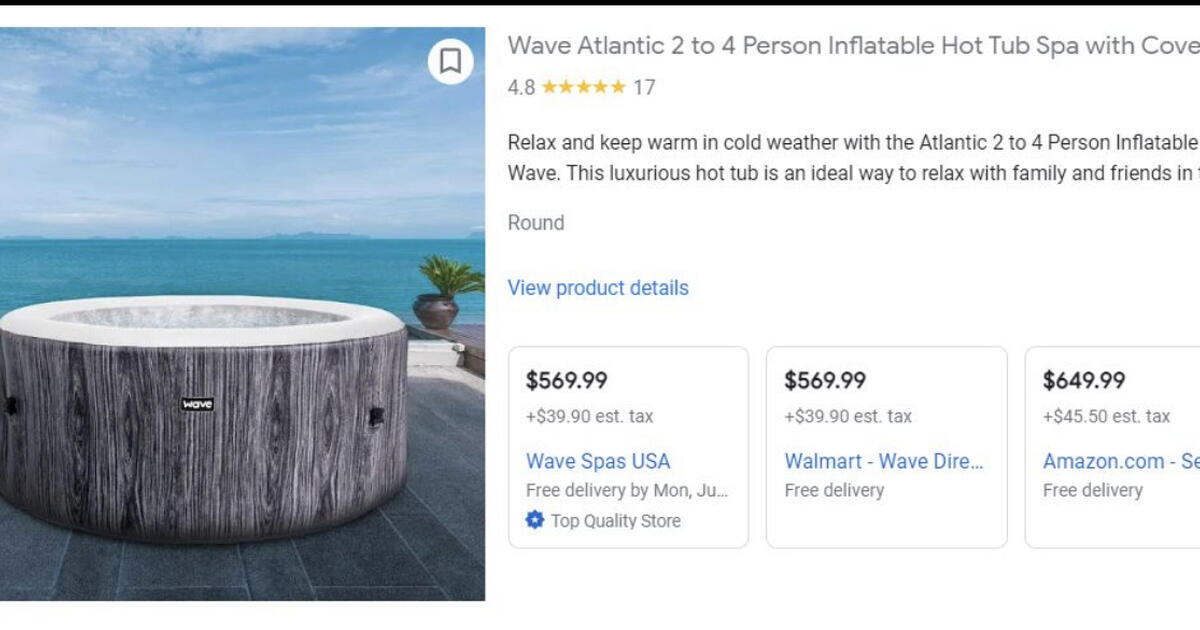Open the View product details link
1200x630 pixels.
[597, 288]
